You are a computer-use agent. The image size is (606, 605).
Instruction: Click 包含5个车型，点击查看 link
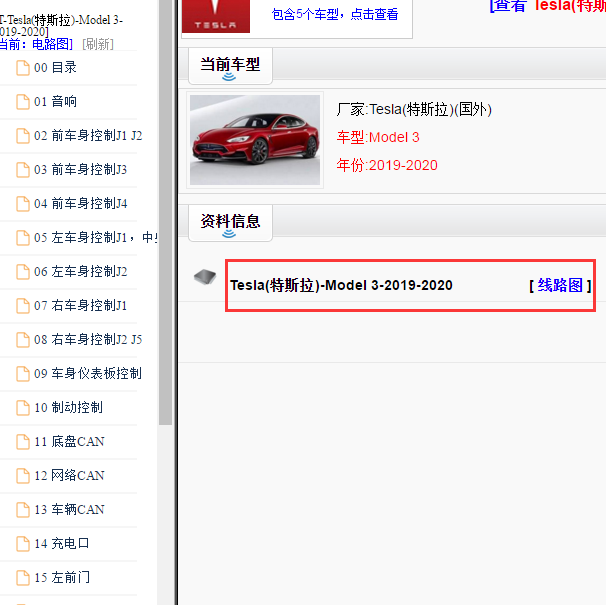[x=335, y=14]
